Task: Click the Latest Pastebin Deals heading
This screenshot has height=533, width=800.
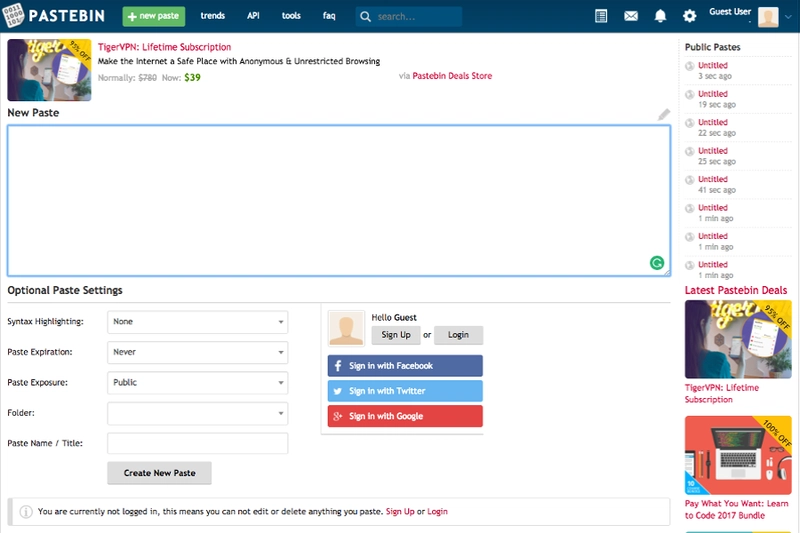Action: click(736, 290)
